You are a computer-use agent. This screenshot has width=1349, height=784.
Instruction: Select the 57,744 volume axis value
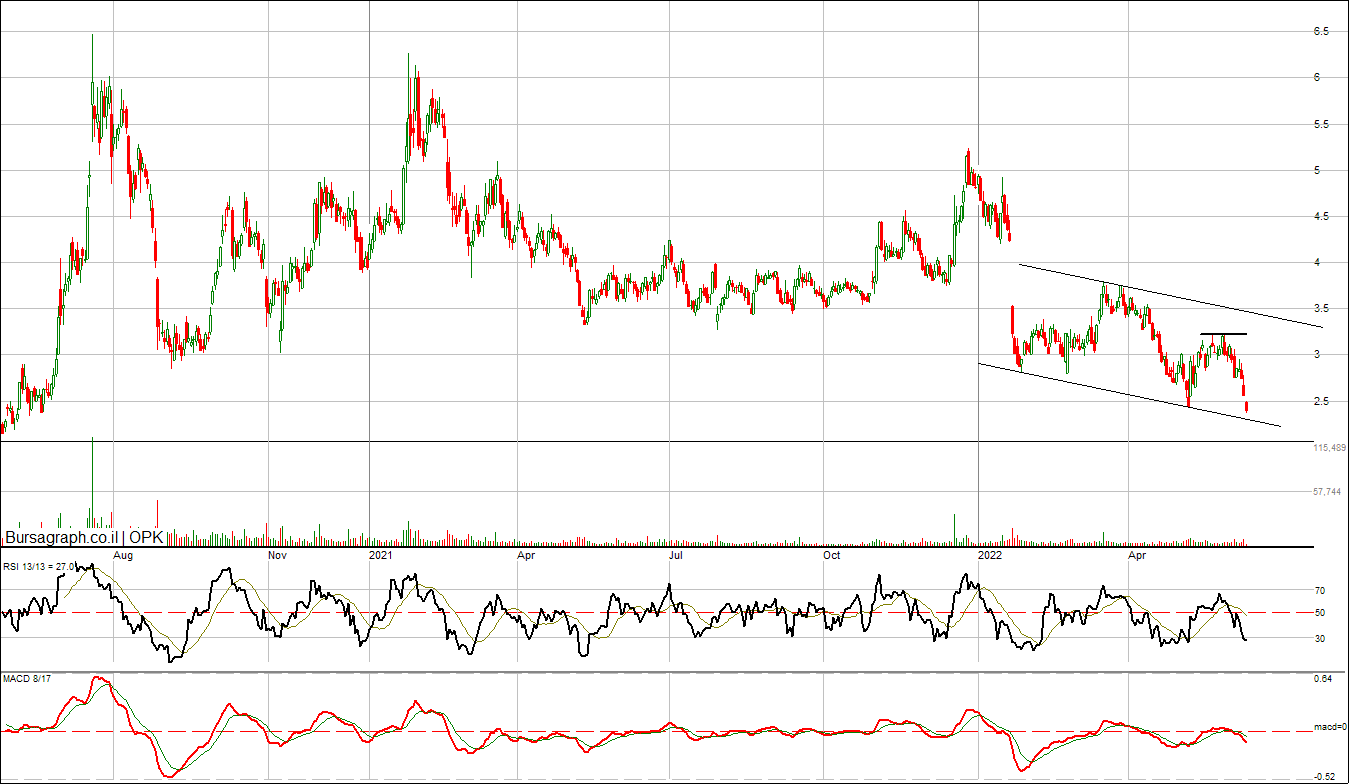tap(1326, 492)
